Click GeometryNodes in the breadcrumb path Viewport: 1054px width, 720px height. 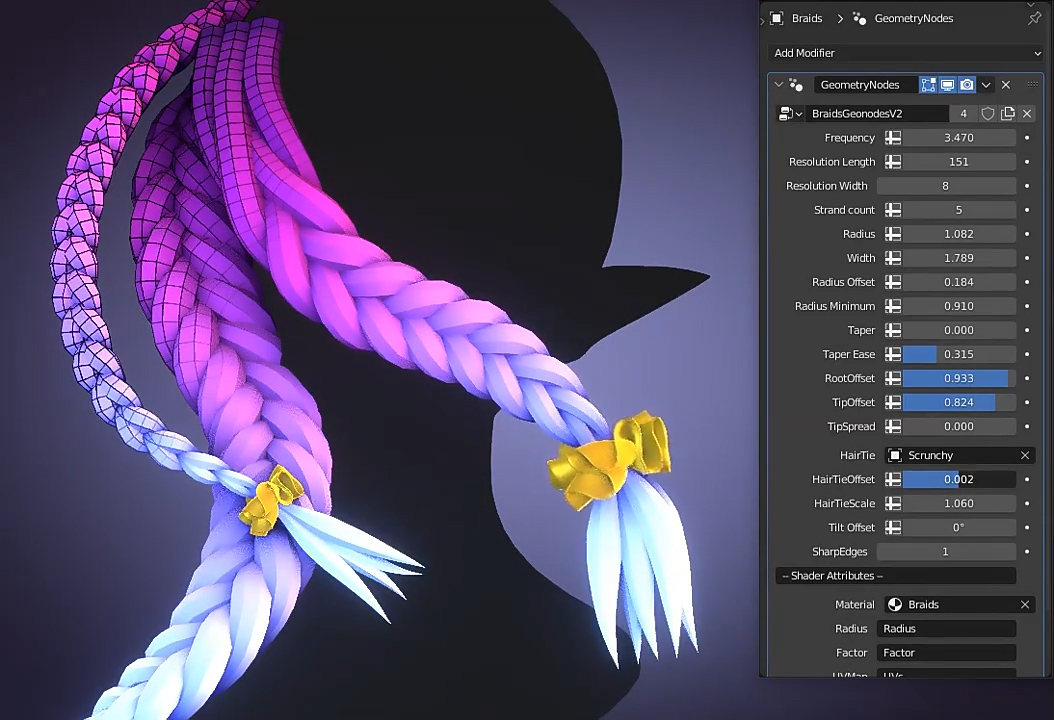coord(913,18)
